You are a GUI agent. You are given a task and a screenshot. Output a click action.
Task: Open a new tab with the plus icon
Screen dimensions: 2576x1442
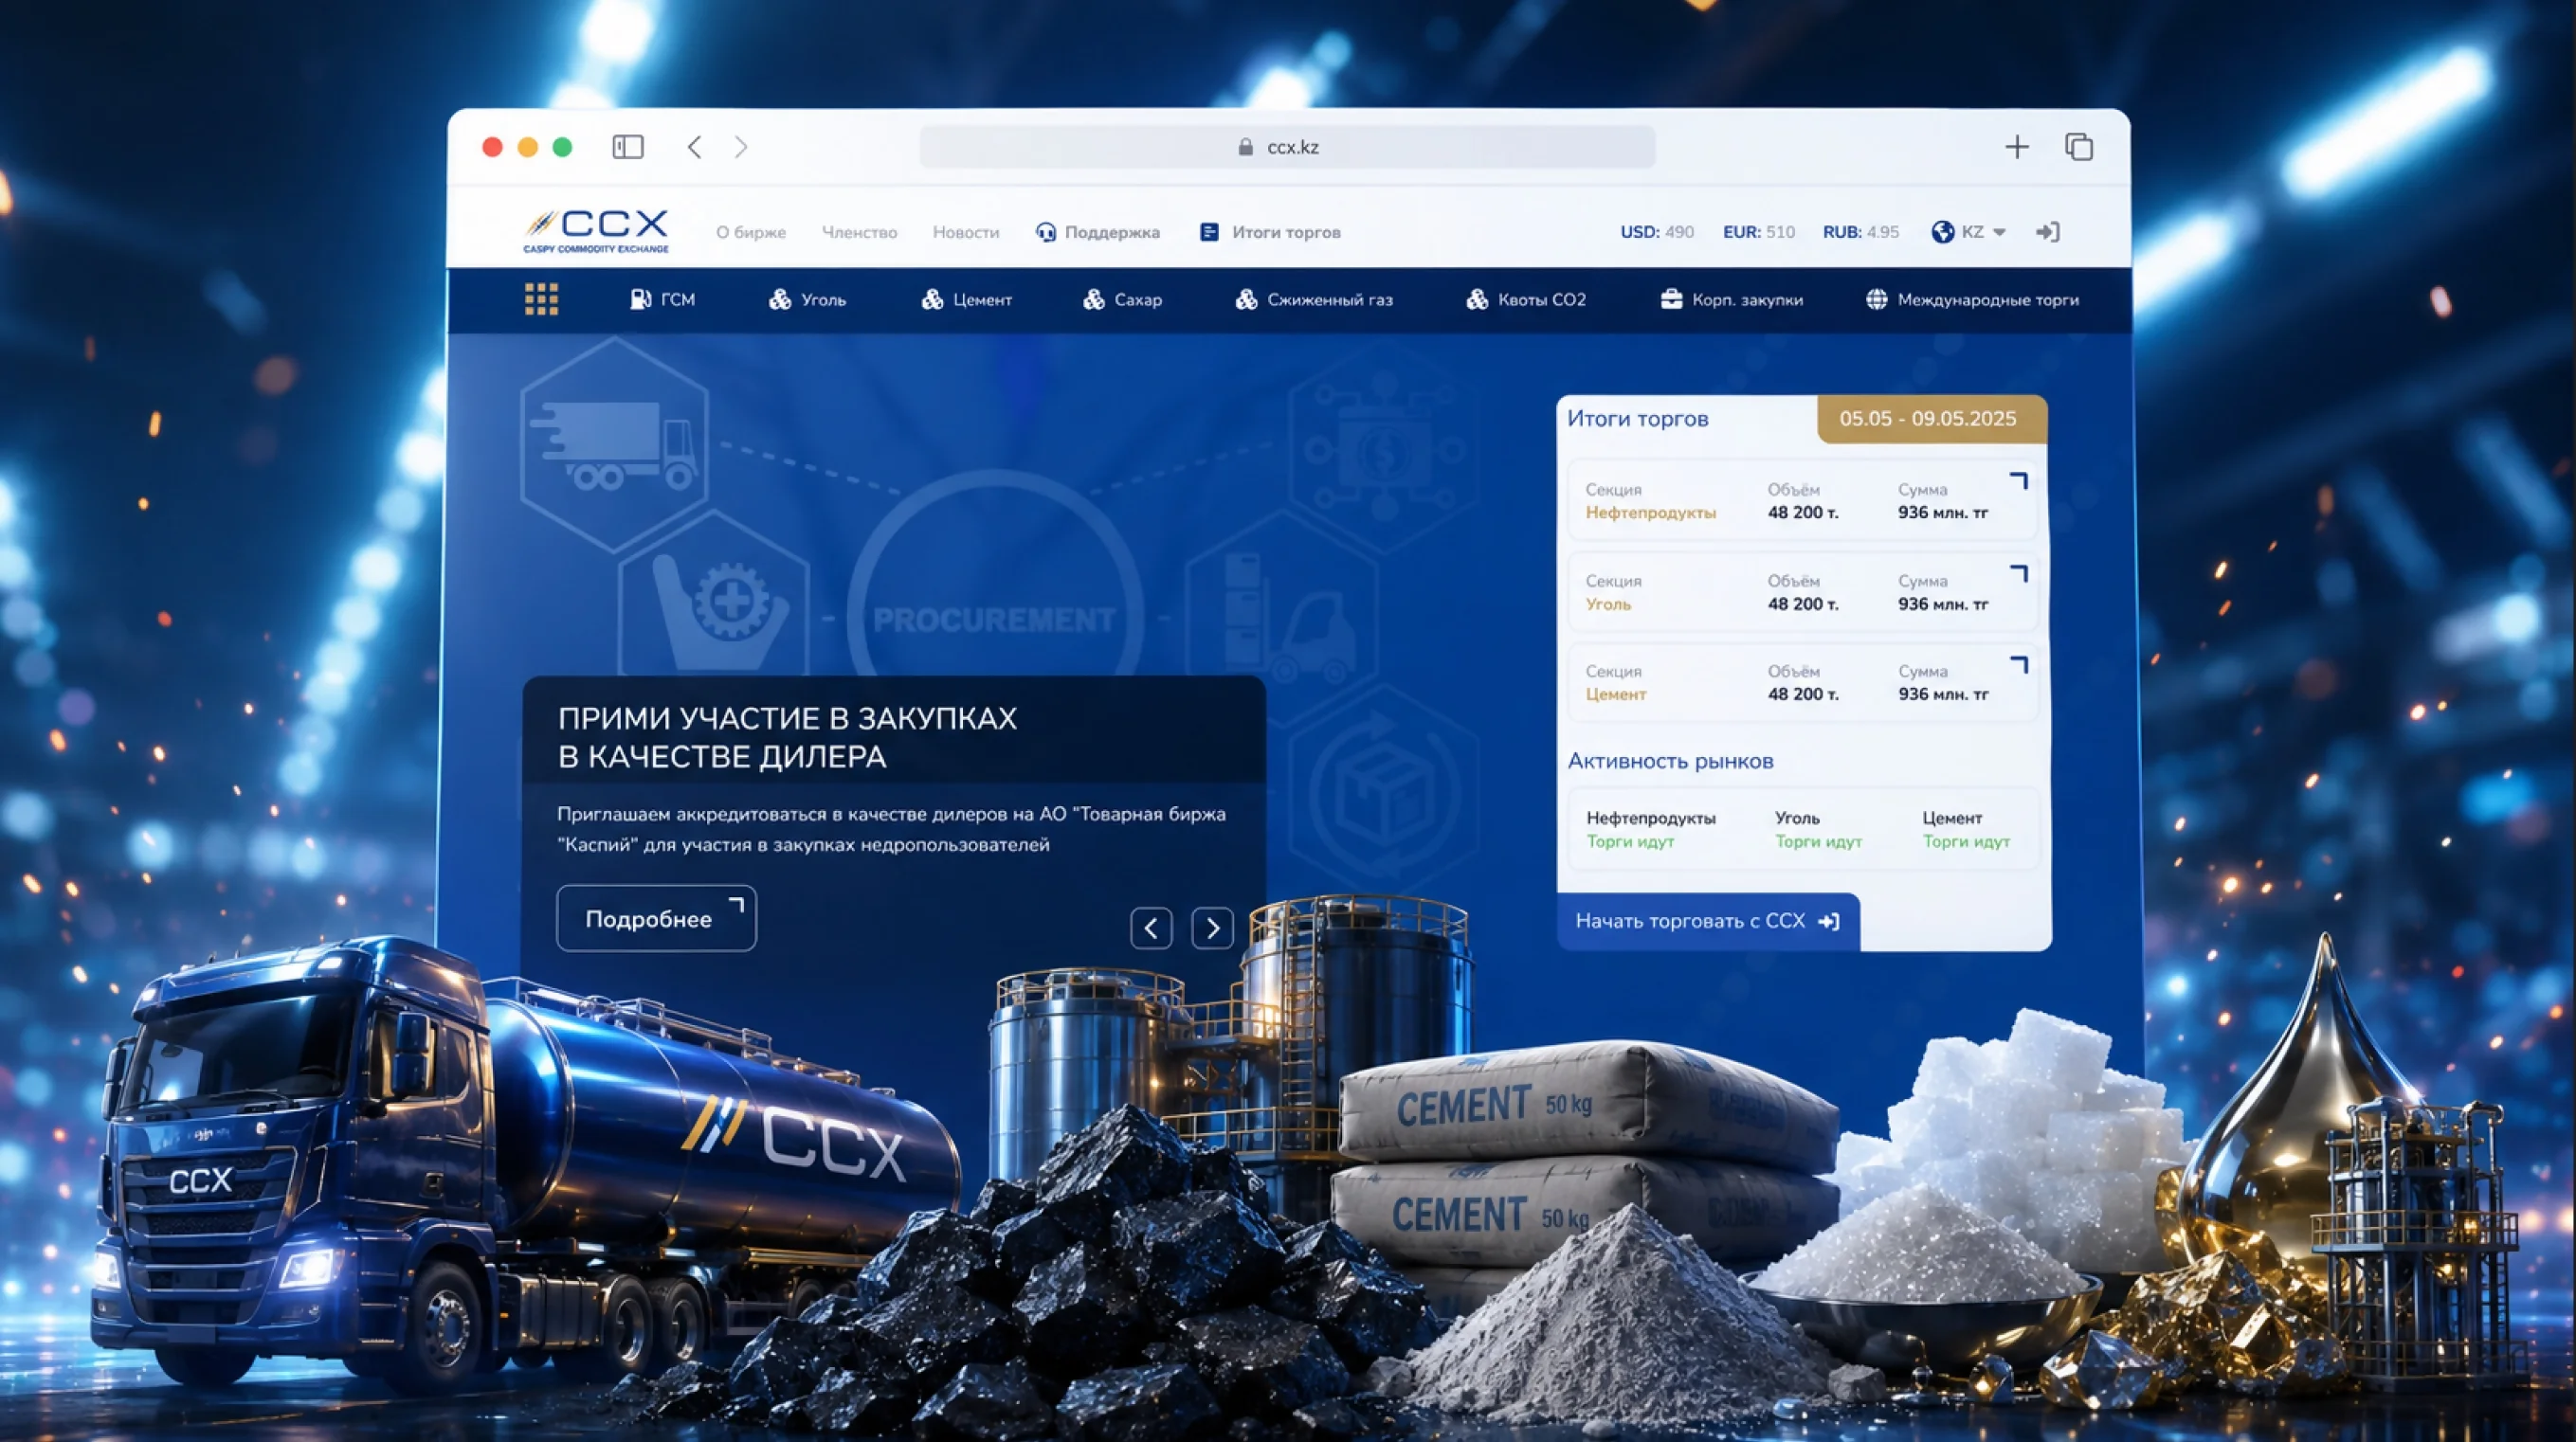(2017, 147)
